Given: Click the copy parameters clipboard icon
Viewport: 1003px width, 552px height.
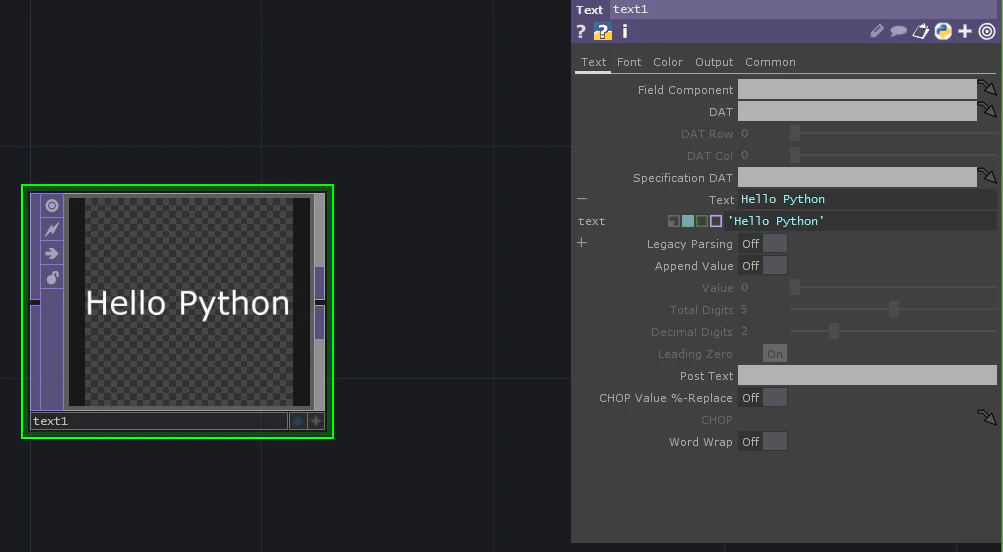Looking at the screenshot, I should pos(920,31).
